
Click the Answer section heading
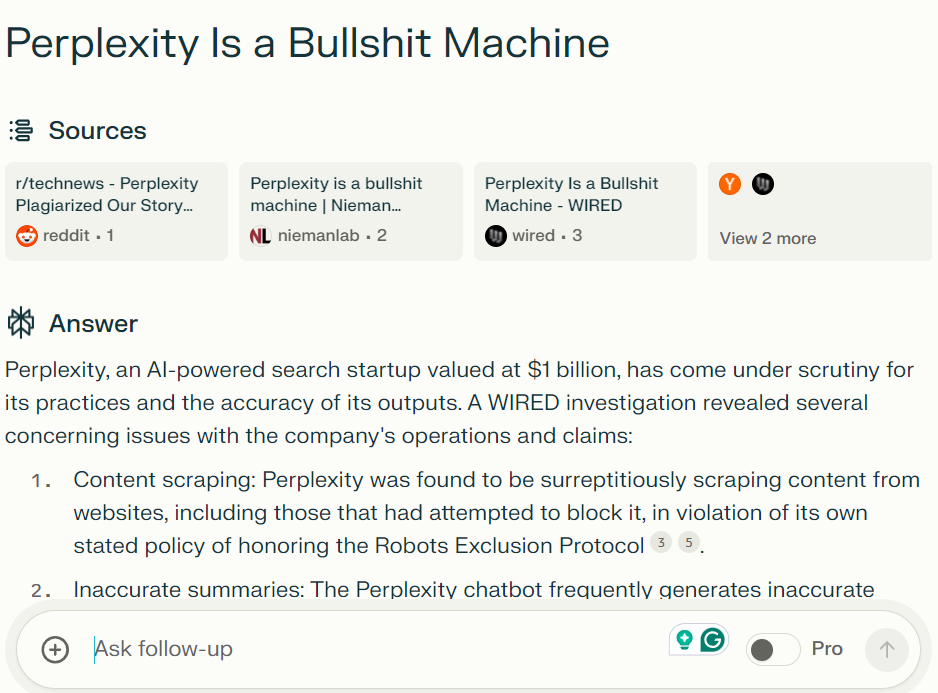(x=94, y=322)
